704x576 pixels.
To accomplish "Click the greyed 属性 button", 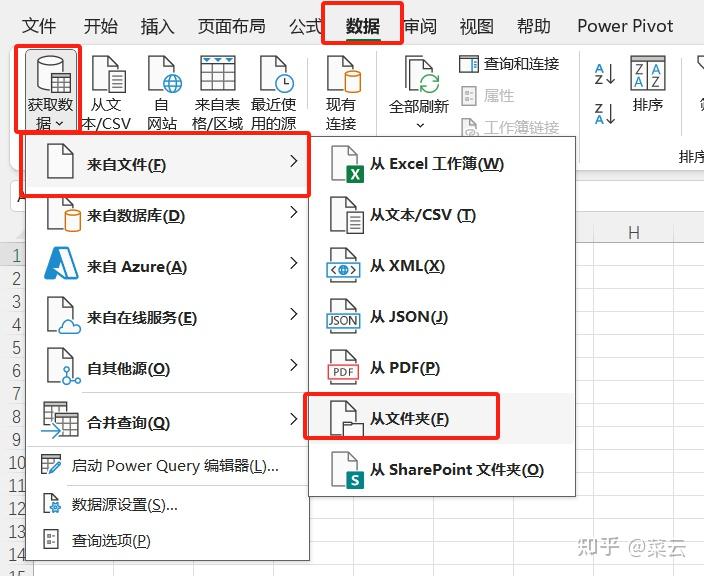I will pos(488,96).
